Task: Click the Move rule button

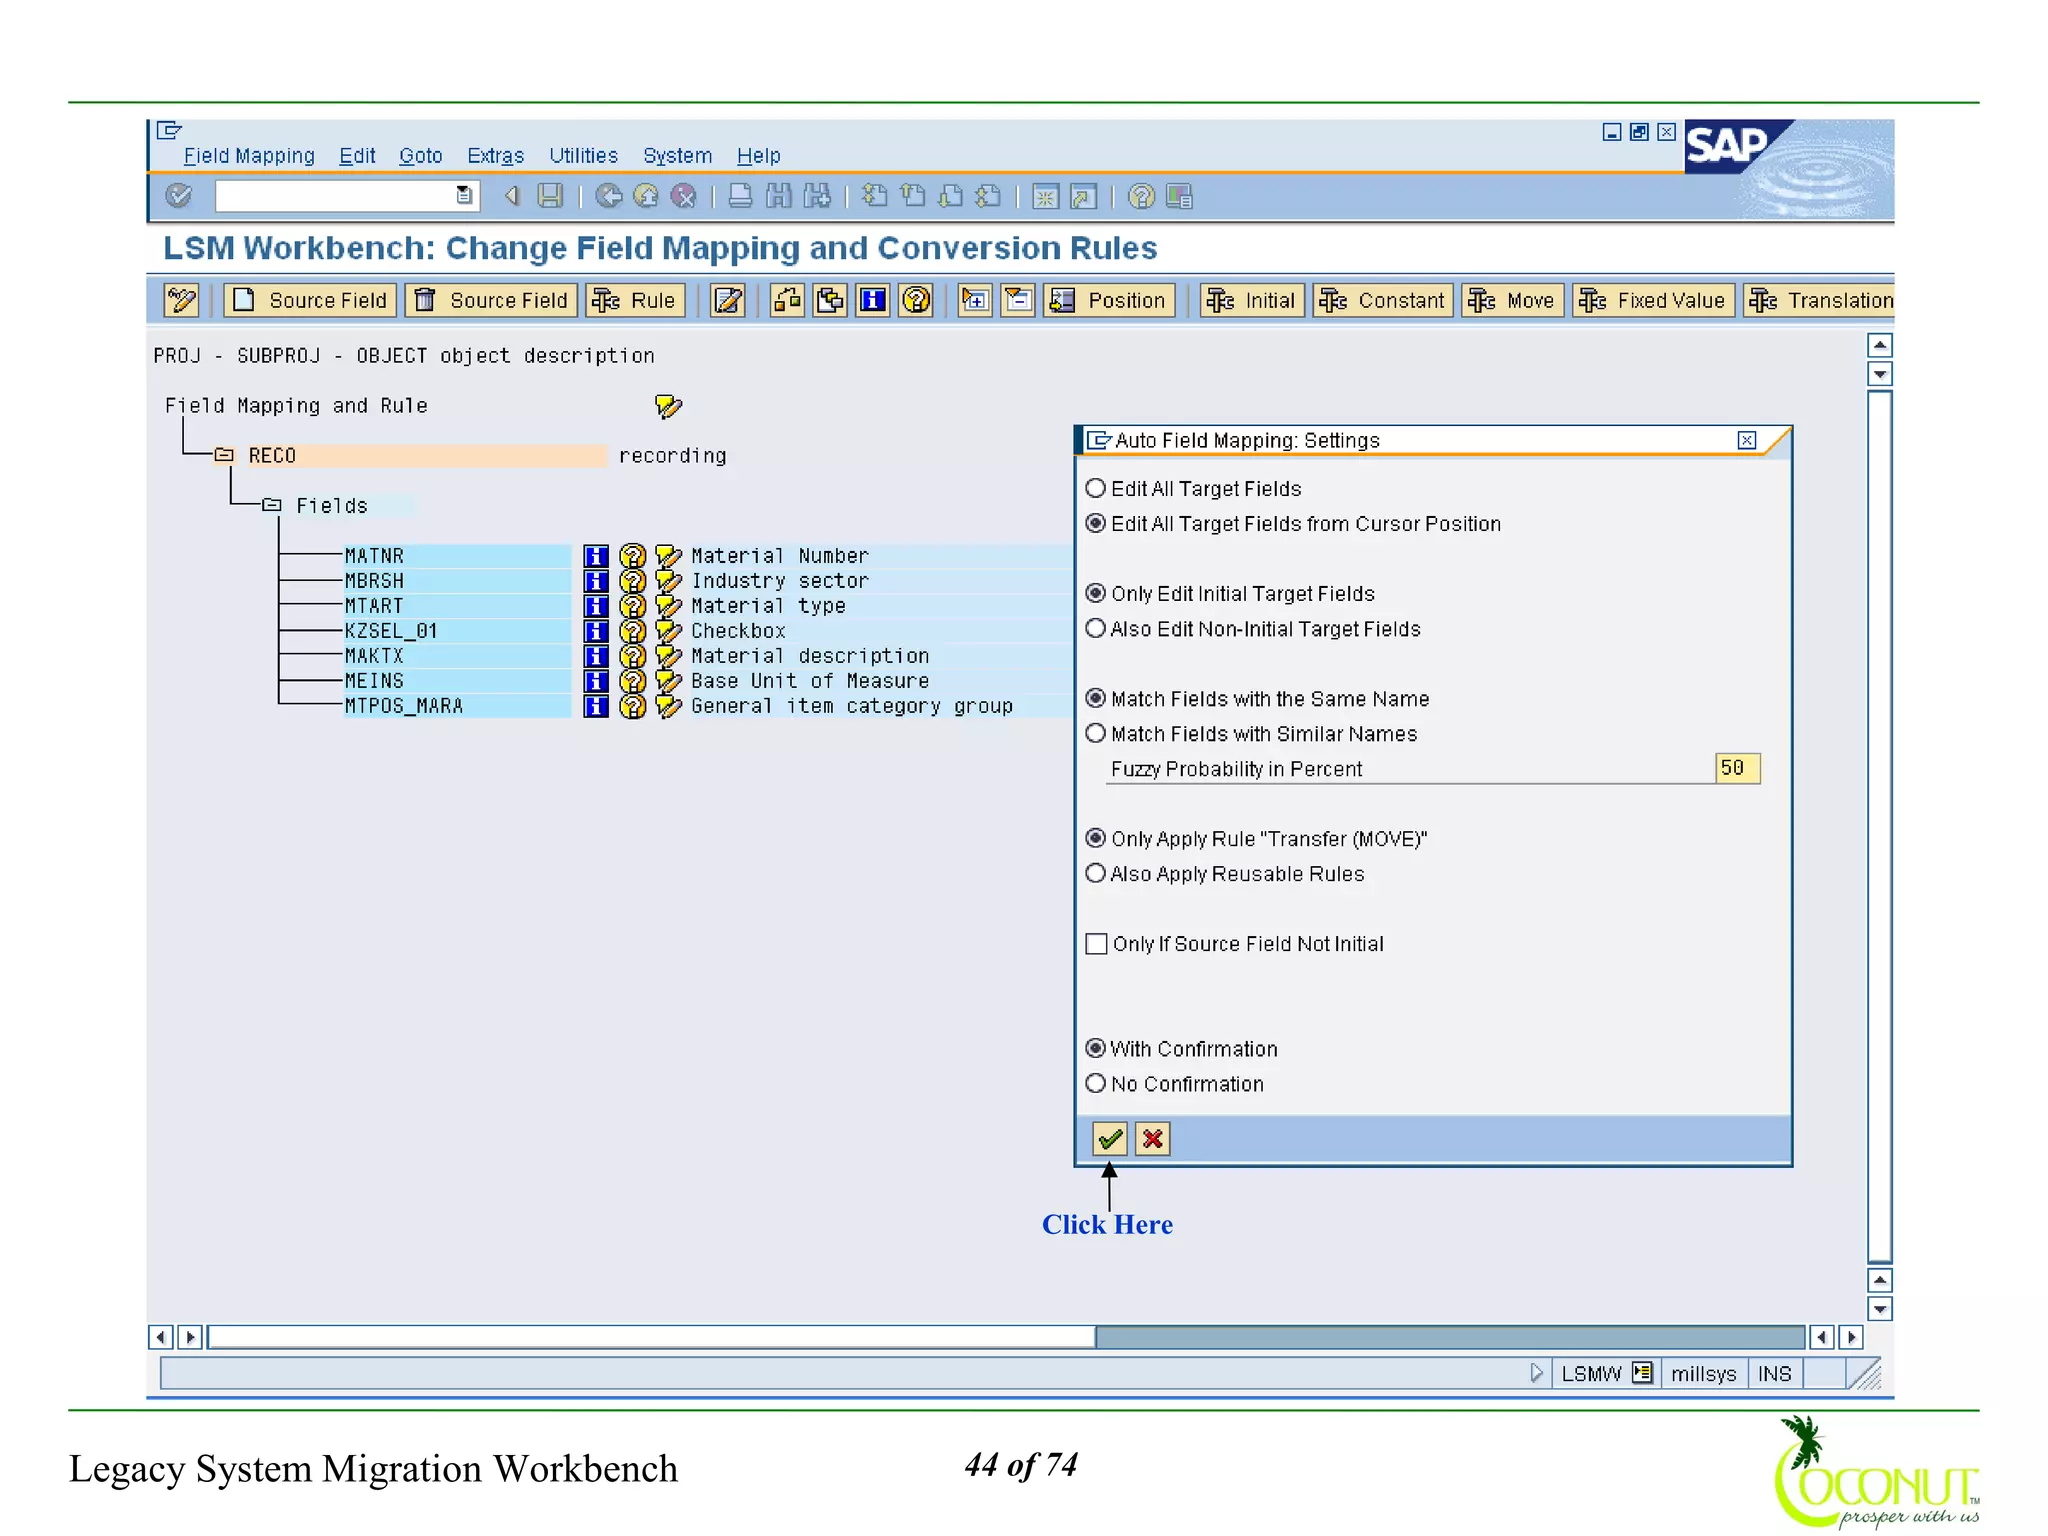Action: point(1512,300)
